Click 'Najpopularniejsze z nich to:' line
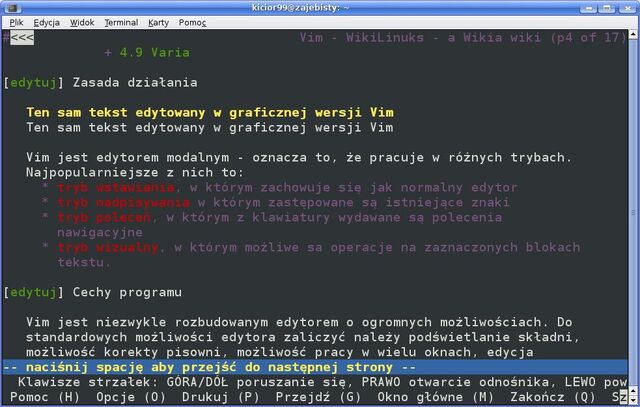The height and width of the screenshot is (407, 640). coord(135,172)
